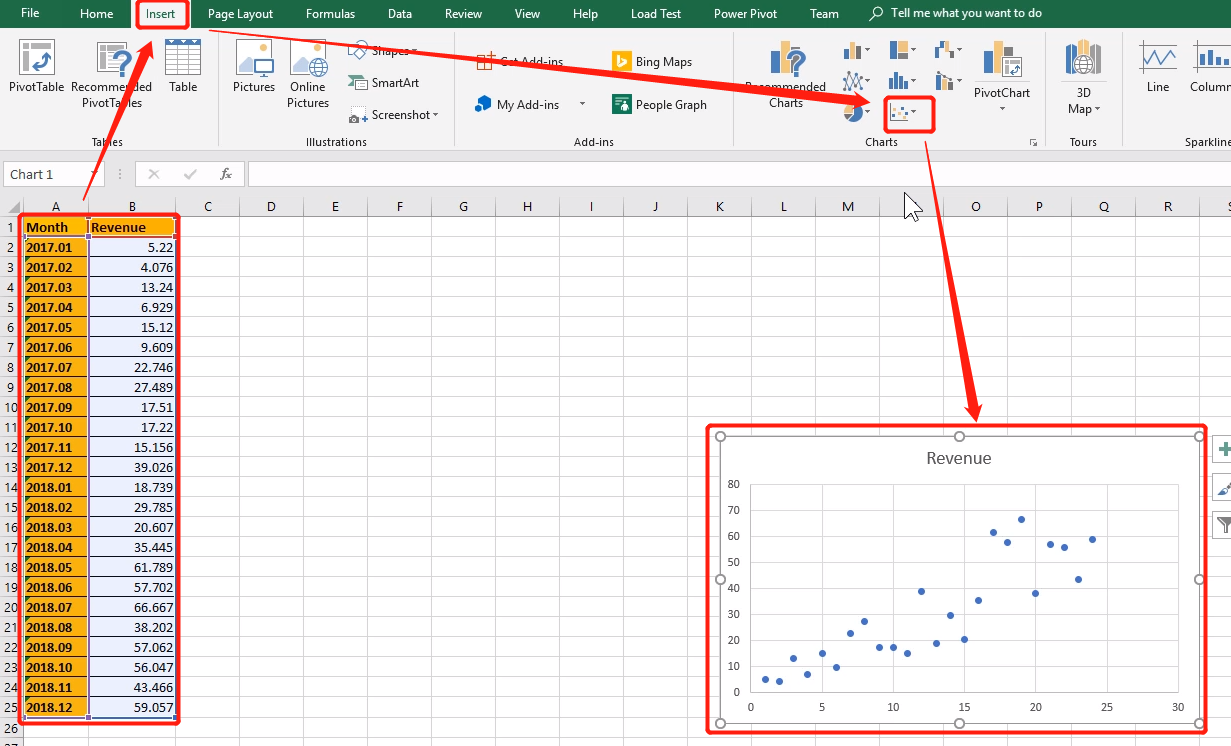Screen dimensions: 1231x746
Task: Open the Load Test tab
Action: point(656,14)
